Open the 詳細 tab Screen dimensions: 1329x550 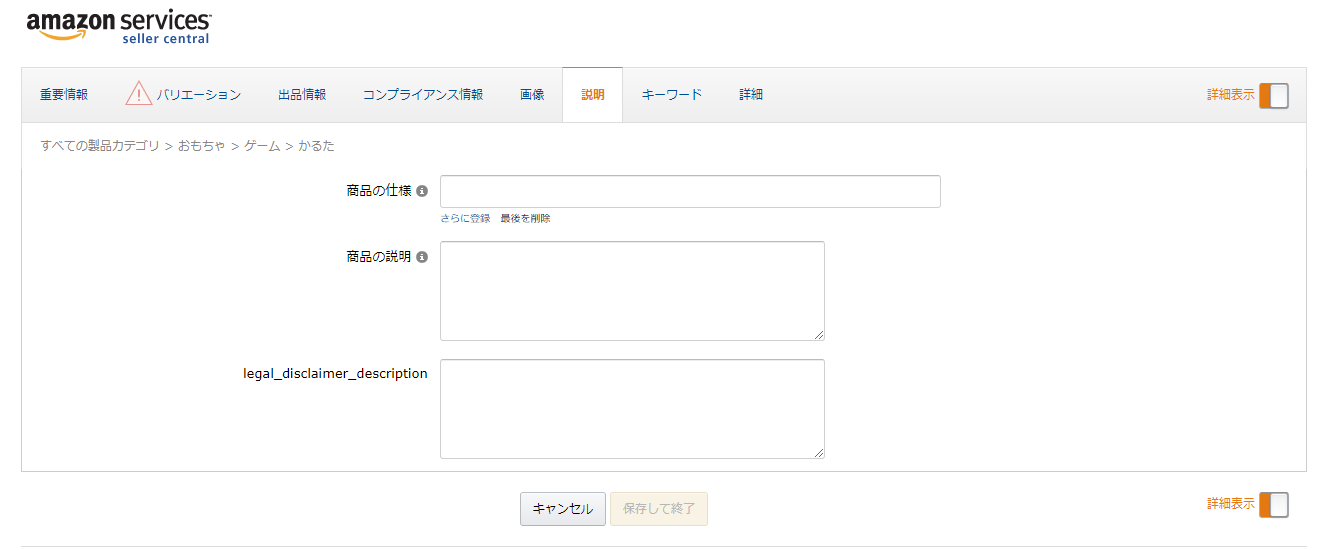tap(751, 95)
